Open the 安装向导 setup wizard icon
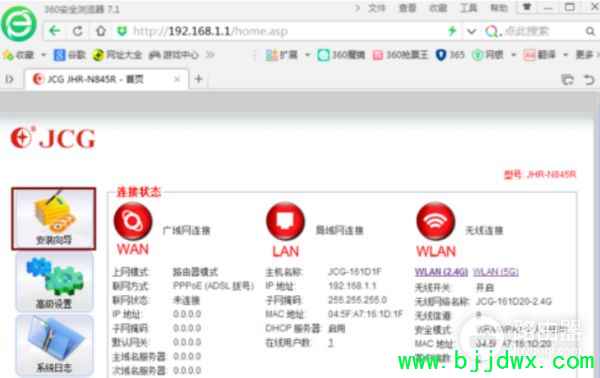 54,219
